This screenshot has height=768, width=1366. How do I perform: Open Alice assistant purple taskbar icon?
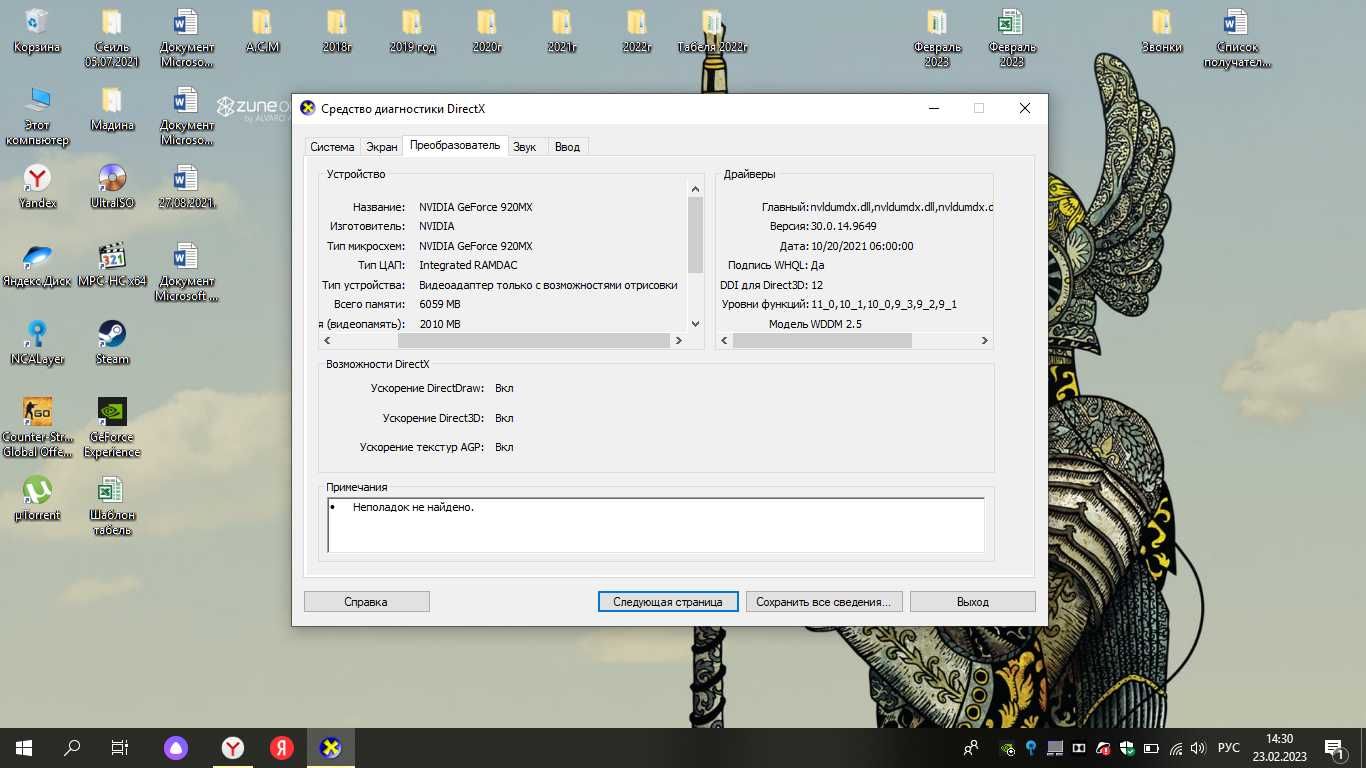coord(176,748)
